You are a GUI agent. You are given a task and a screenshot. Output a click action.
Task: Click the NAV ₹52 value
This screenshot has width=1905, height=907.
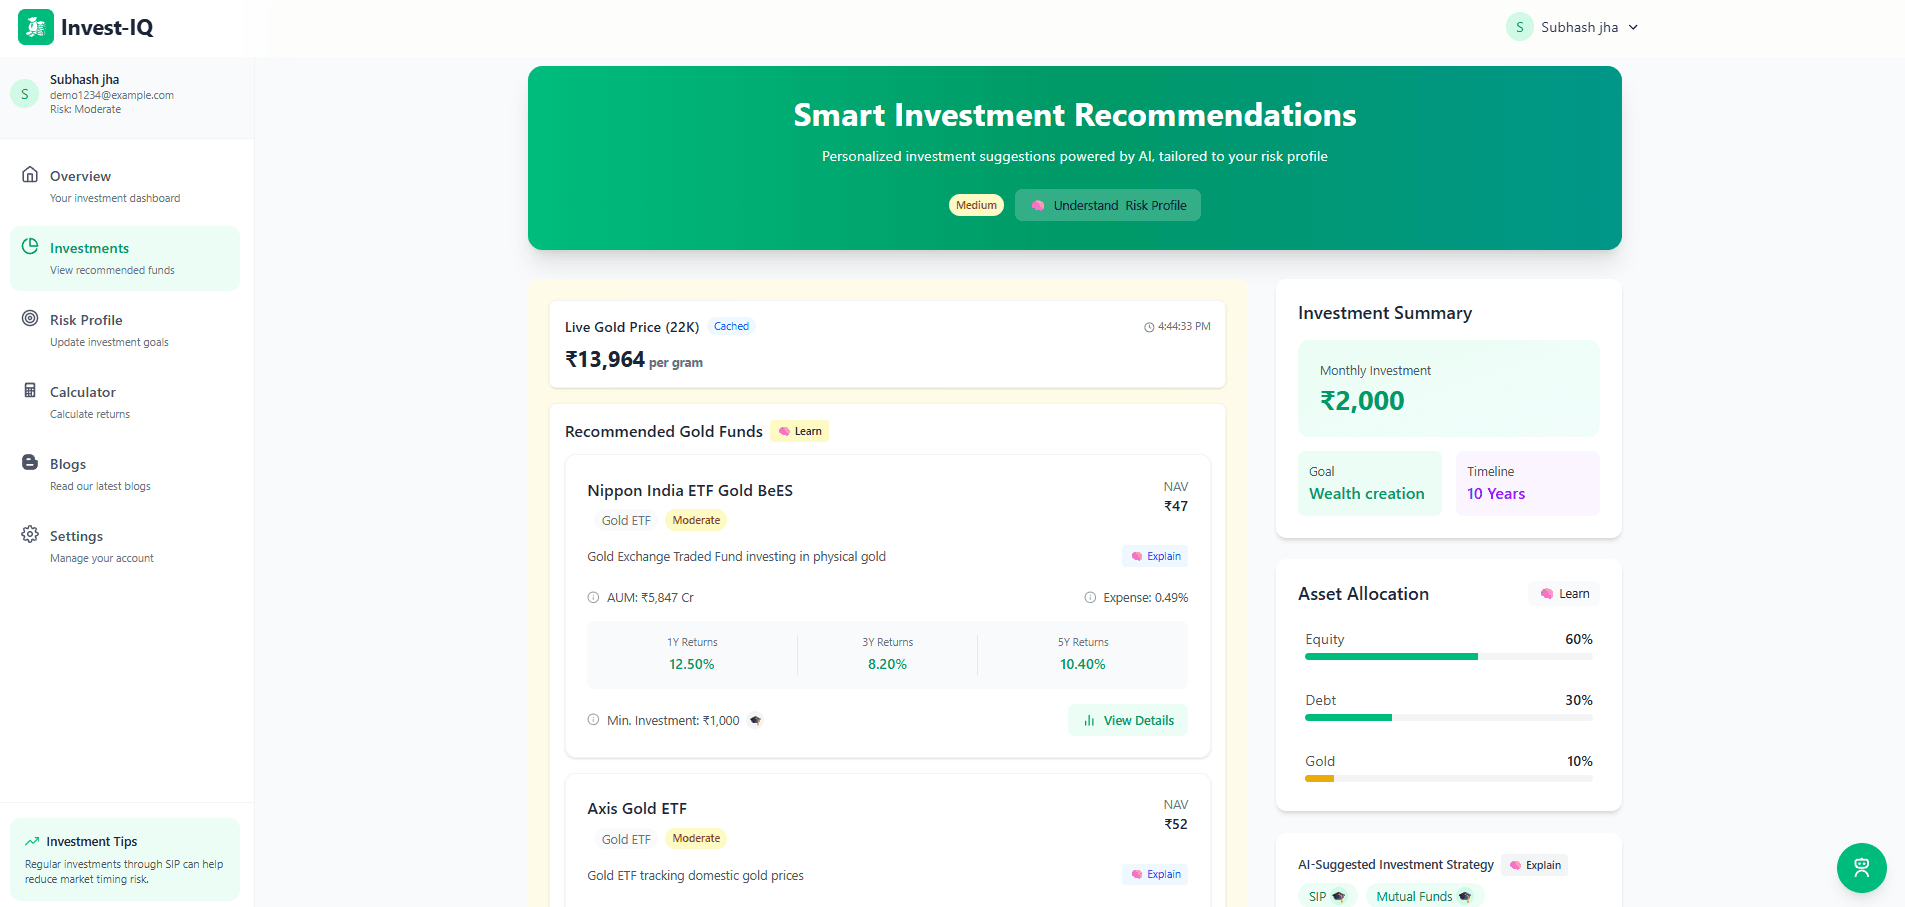1176,824
